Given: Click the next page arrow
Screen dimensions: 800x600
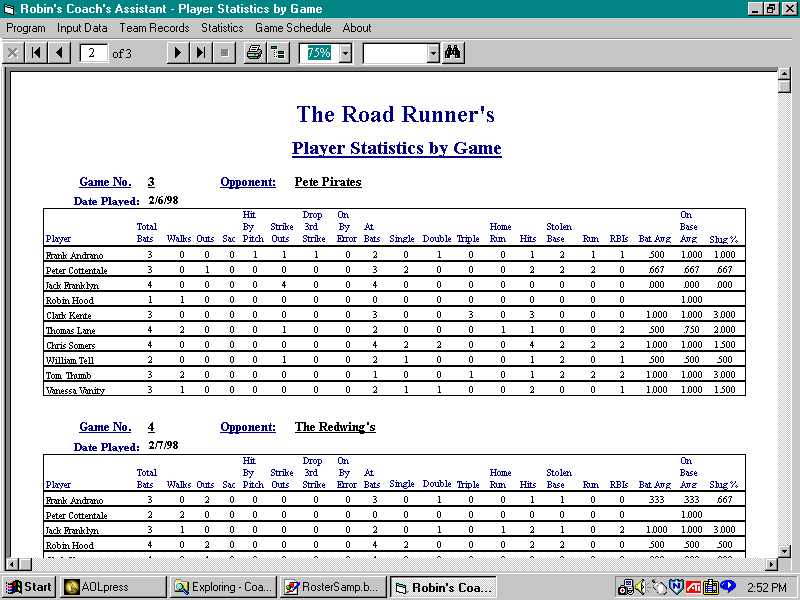Looking at the screenshot, I should 178,53.
